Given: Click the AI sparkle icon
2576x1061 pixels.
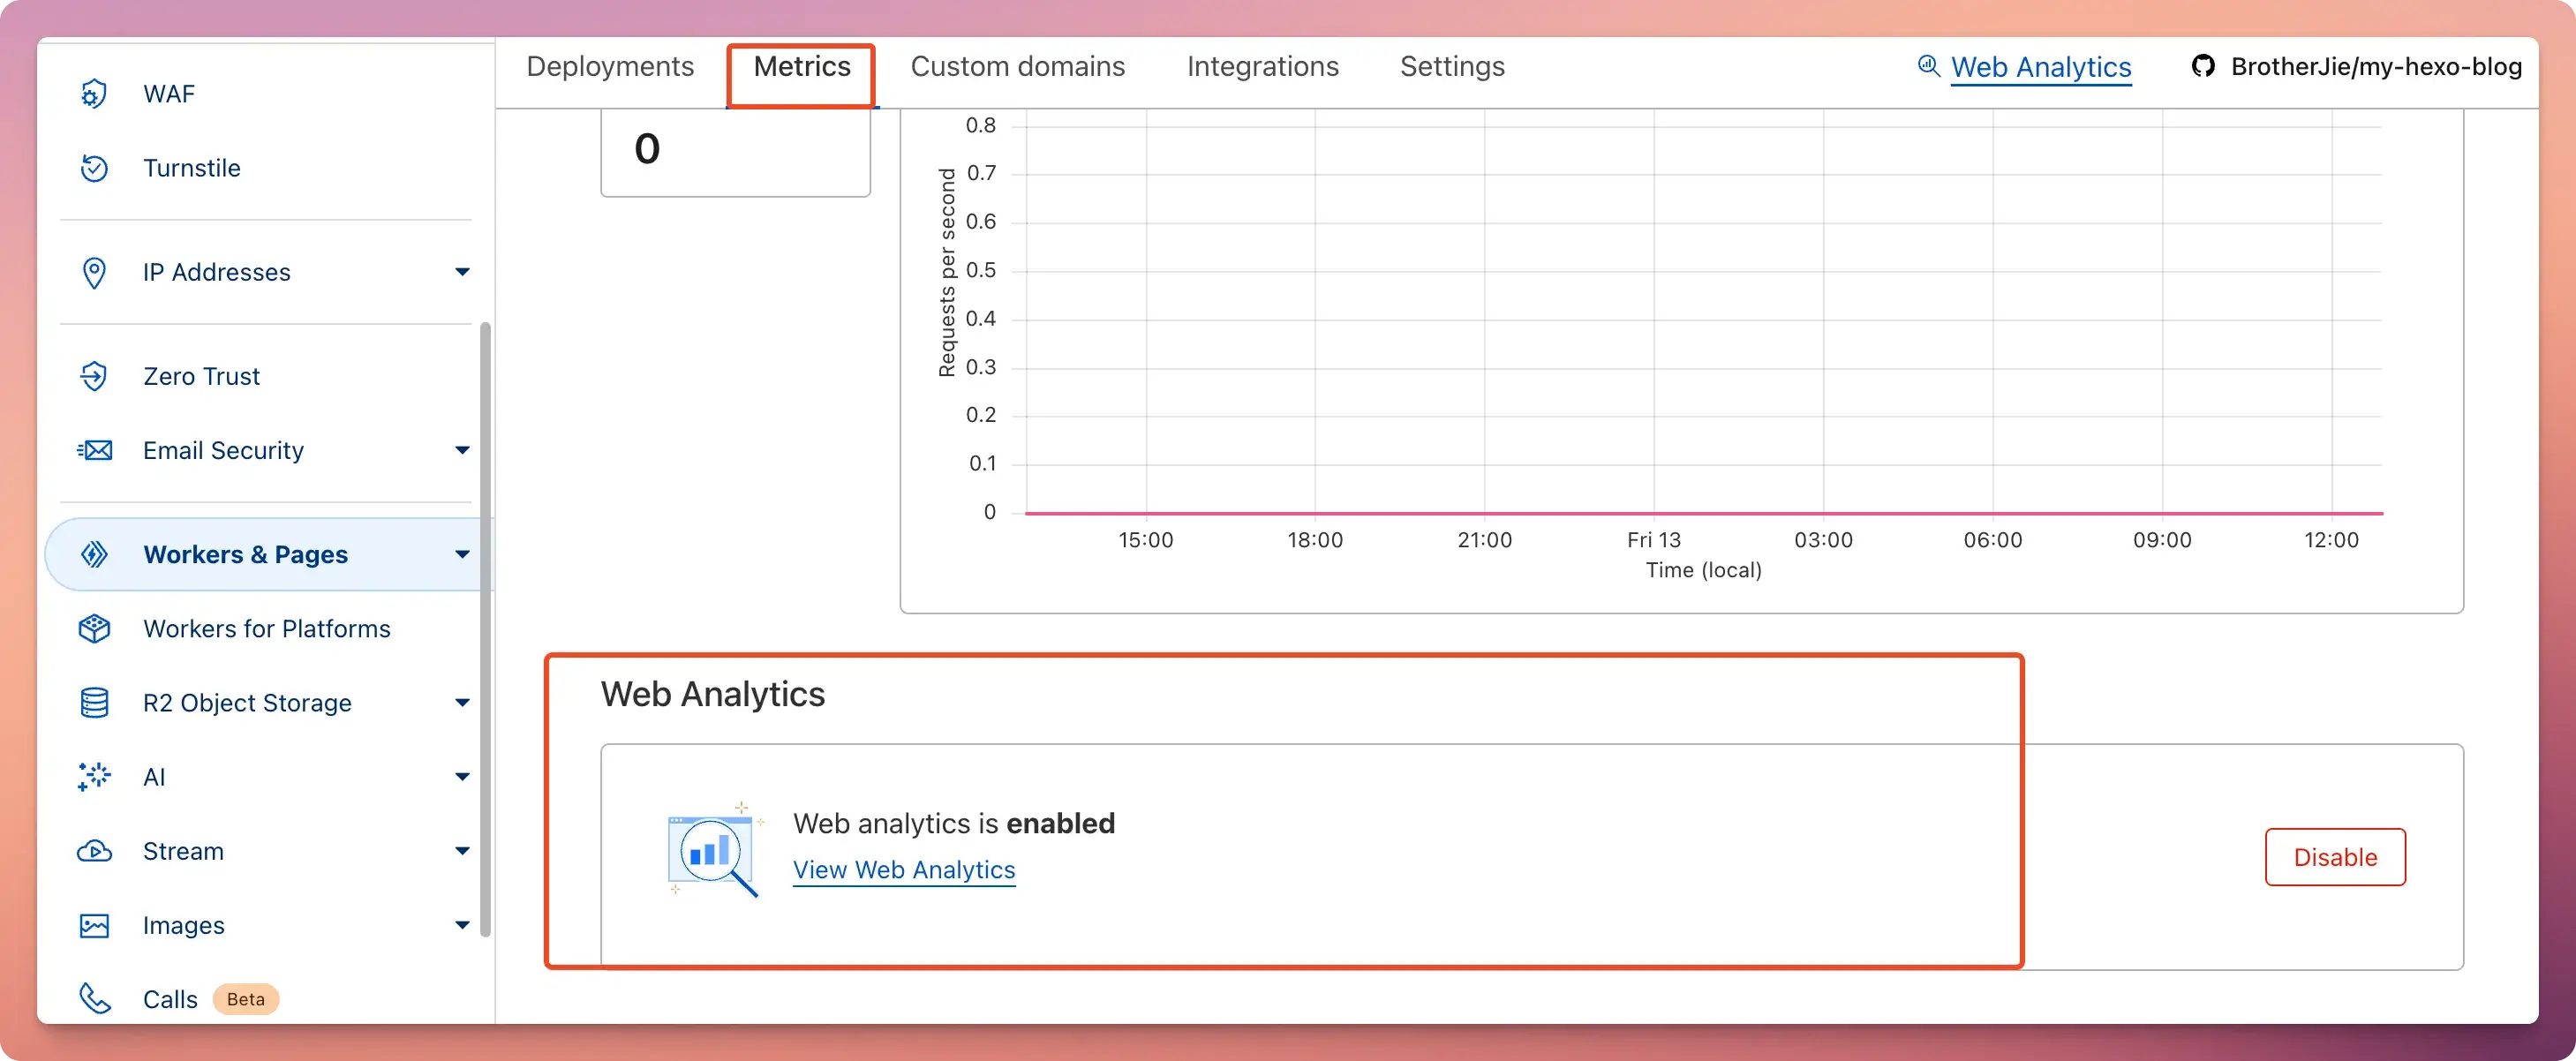Looking at the screenshot, I should [94, 776].
